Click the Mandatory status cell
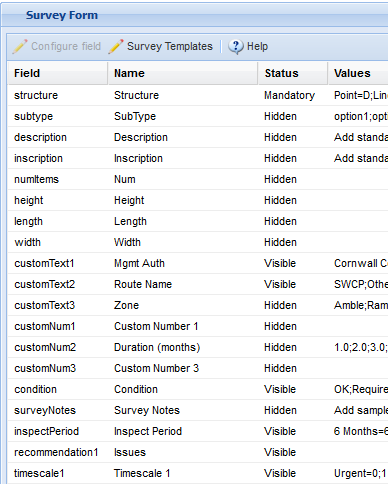 tap(293, 95)
